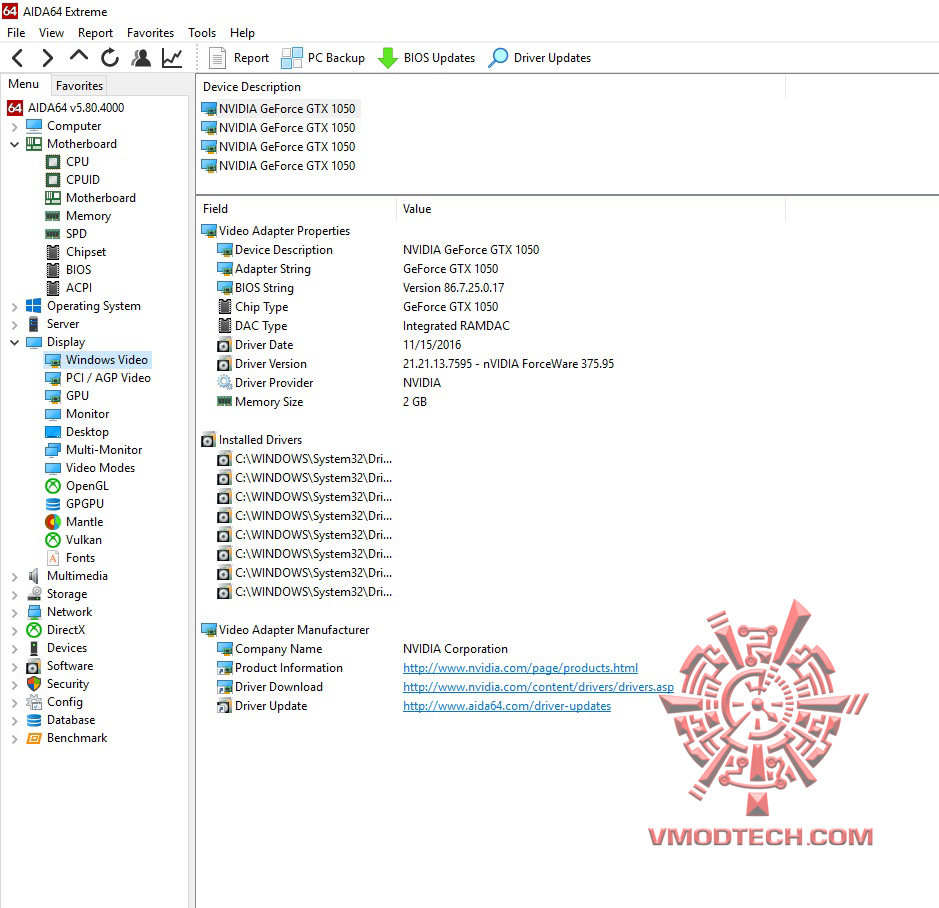Image resolution: width=939 pixels, height=908 pixels.
Task: Expand the Computer tree node
Action: pos(14,127)
